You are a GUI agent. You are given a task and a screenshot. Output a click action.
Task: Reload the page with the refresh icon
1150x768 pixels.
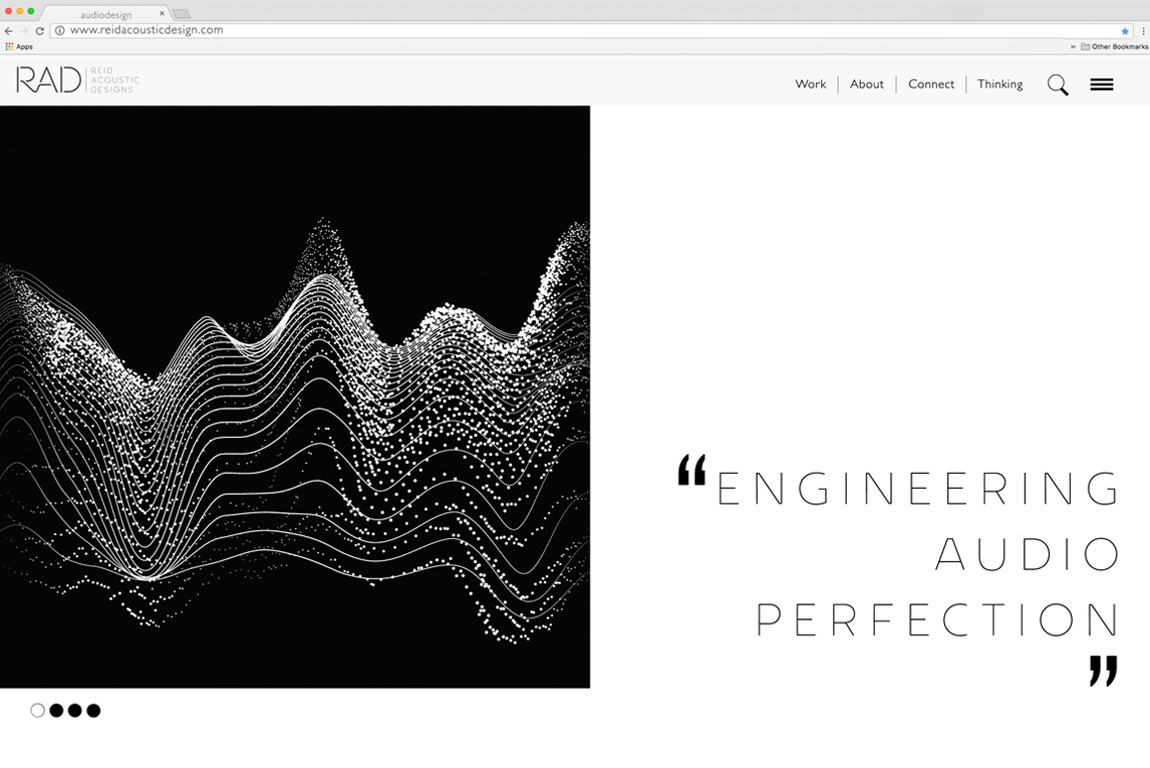click(40, 31)
